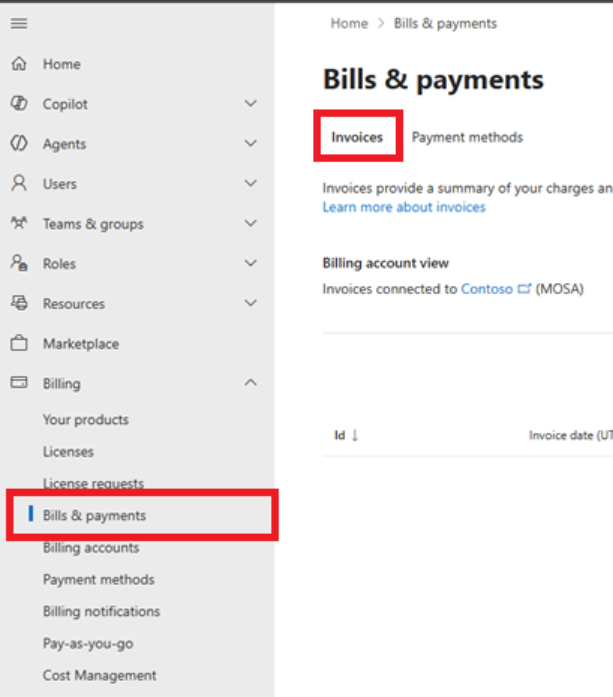Screen dimensions: 613x697
Task: Click the external link icon beside Contoso
Action: [525, 289]
